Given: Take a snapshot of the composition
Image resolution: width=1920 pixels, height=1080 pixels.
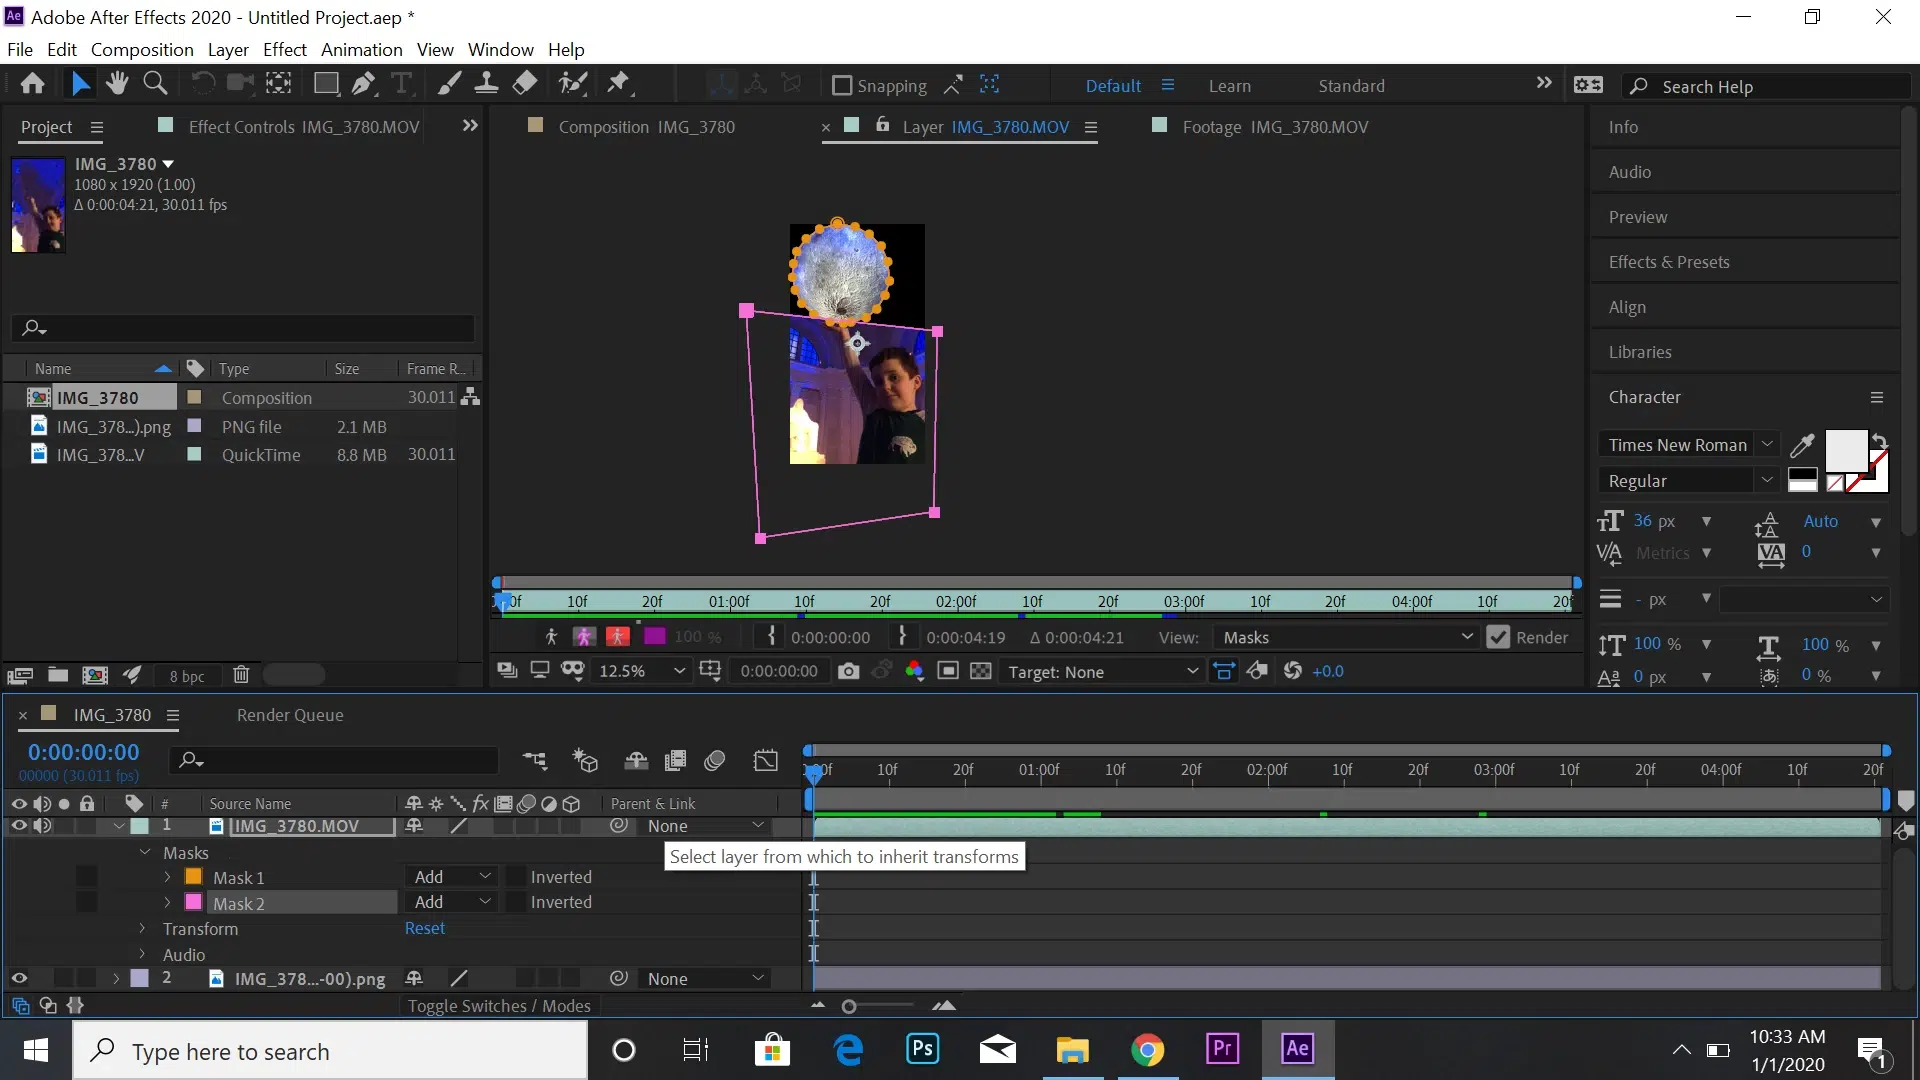Looking at the screenshot, I should (x=849, y=671).
